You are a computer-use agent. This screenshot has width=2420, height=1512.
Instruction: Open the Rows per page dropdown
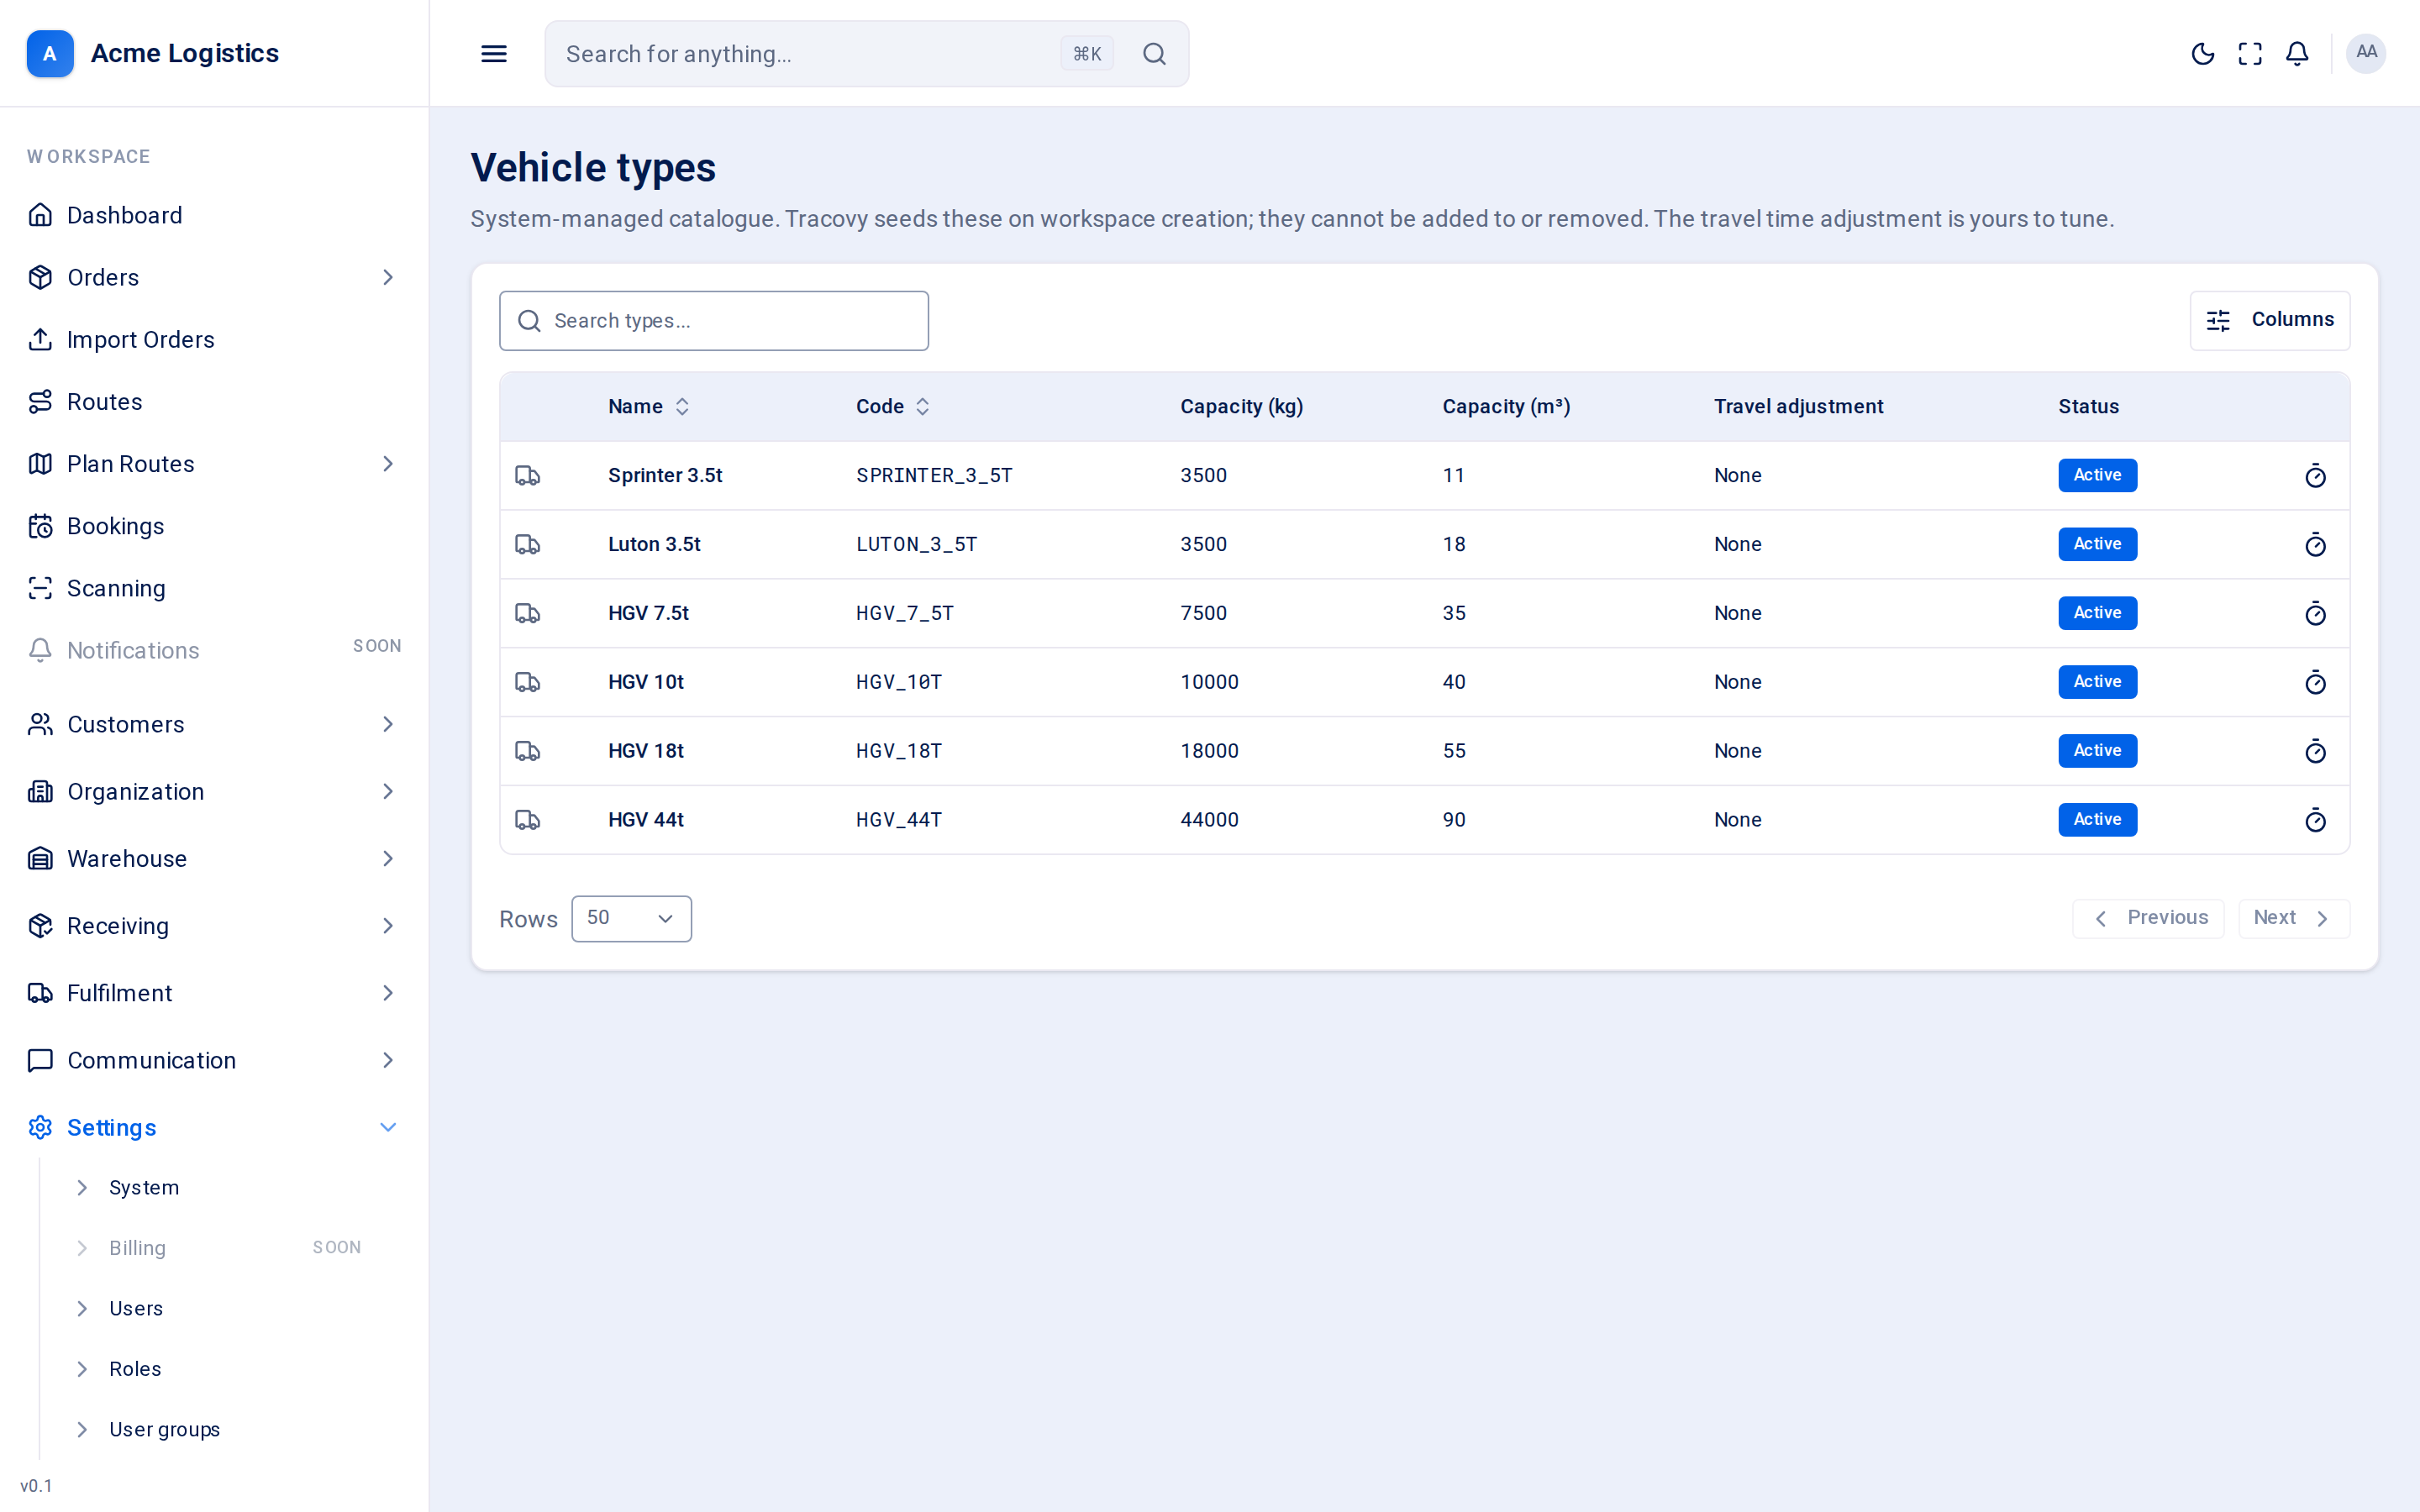point(631,918)
